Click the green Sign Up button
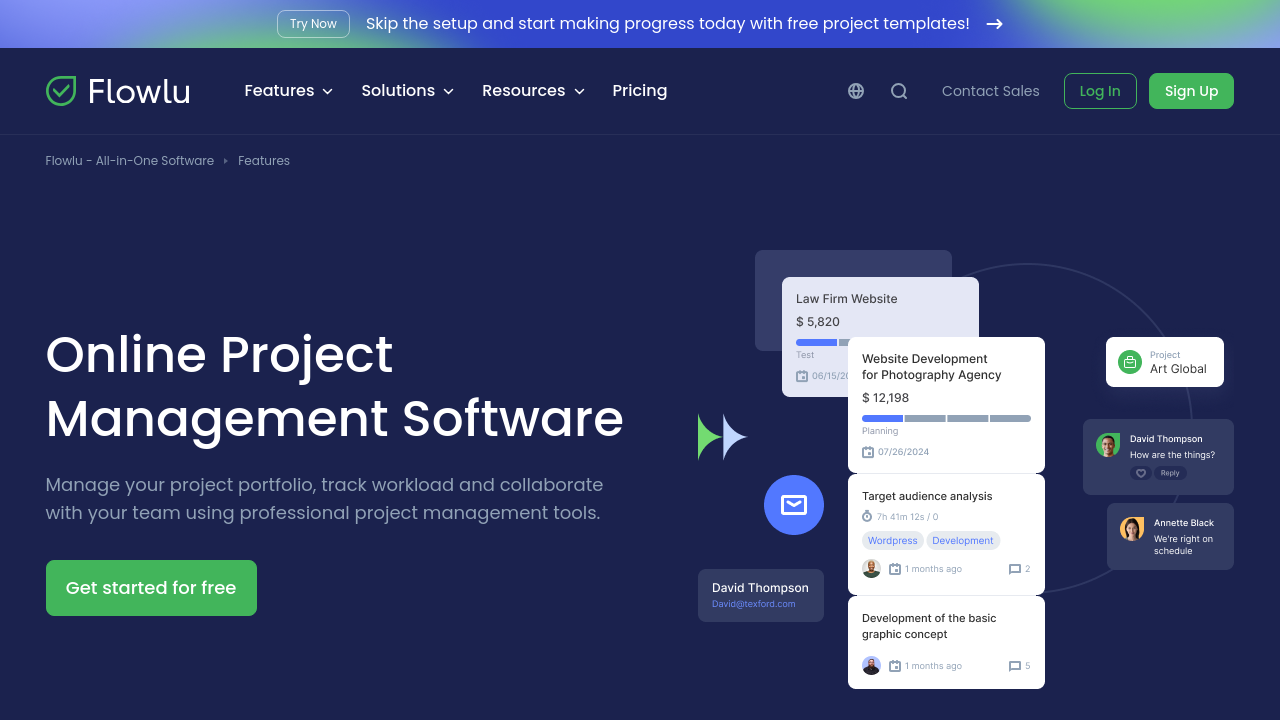 coord(1191,91)
